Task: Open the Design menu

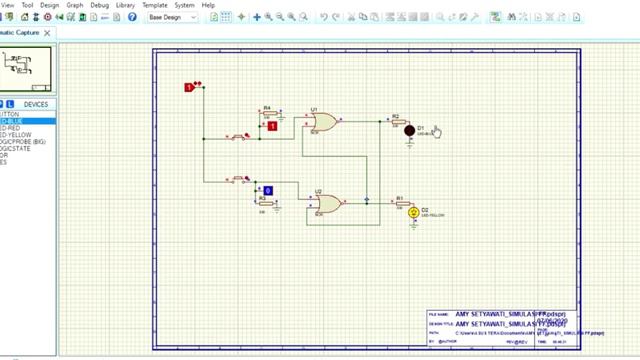Action: pyautogui.click(x=49, y=5)
